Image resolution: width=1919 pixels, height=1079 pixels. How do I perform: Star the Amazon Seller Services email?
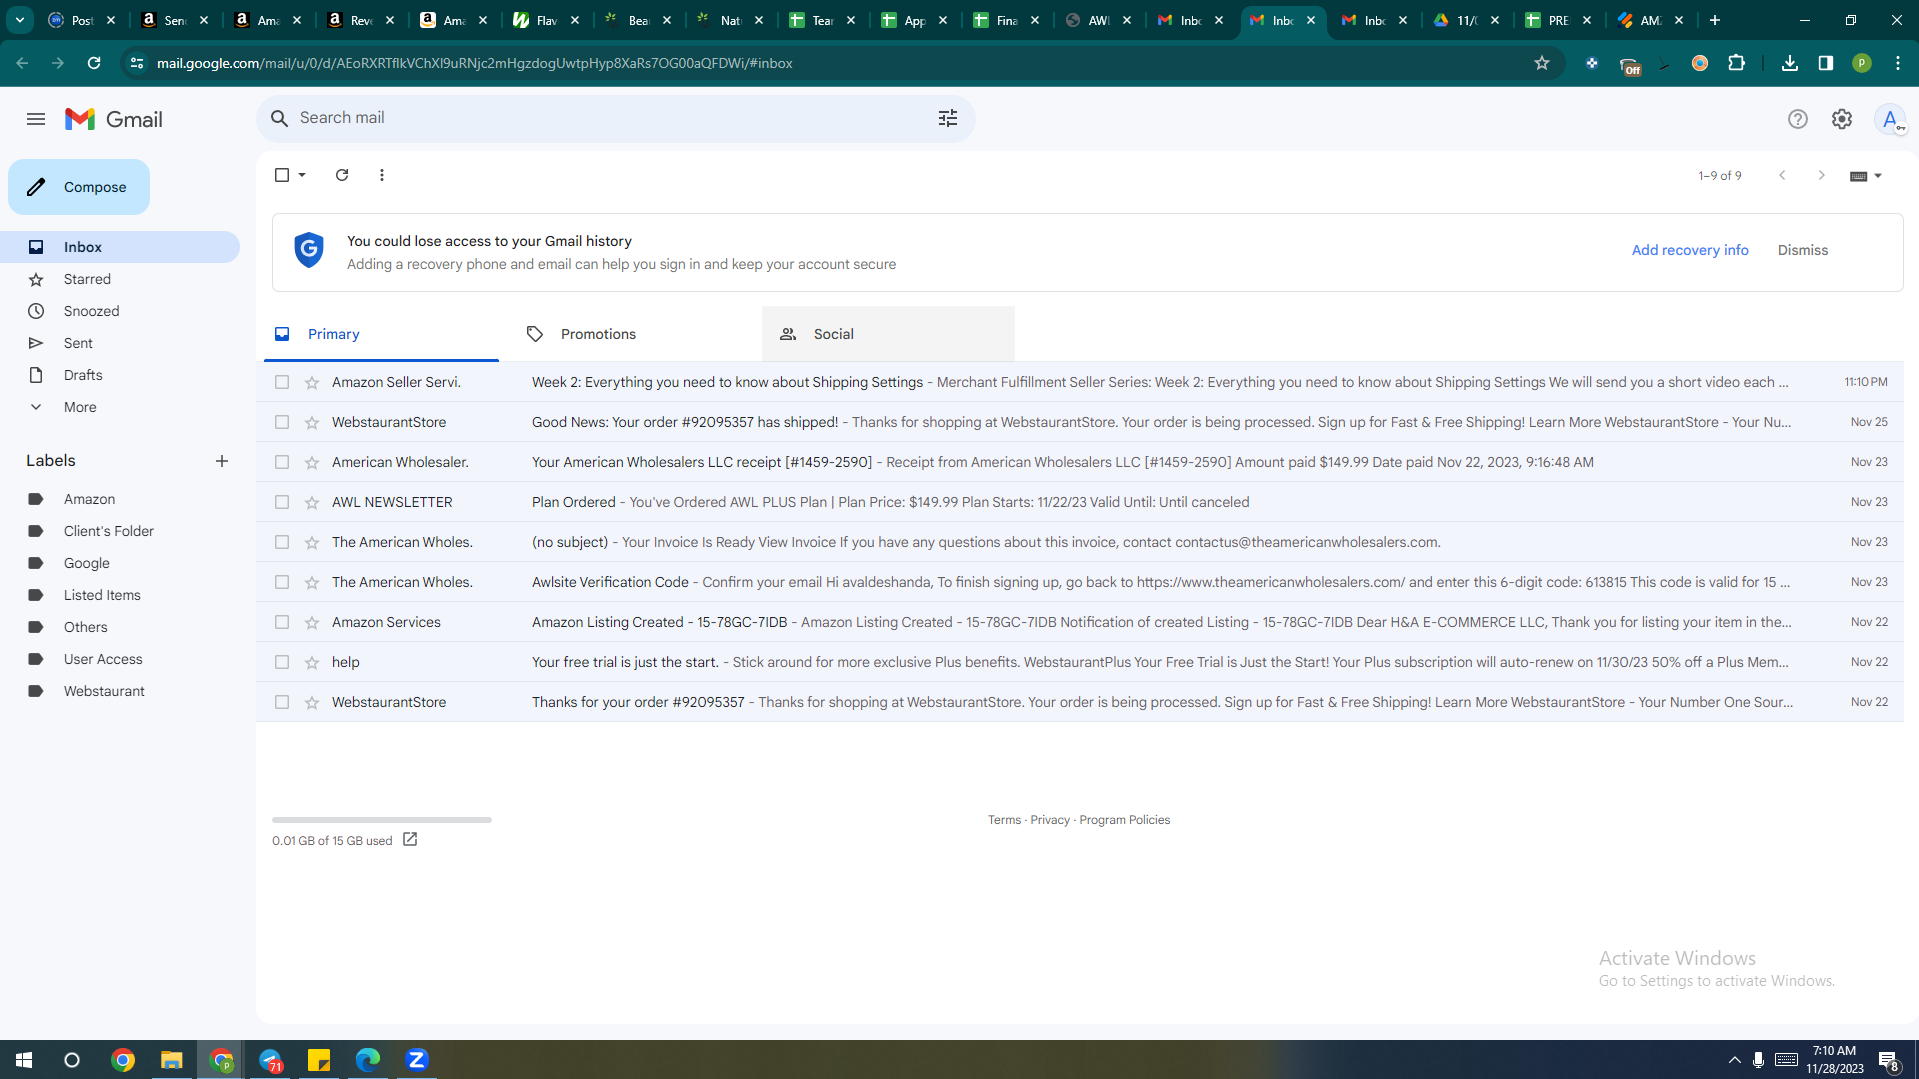point(312,382)
